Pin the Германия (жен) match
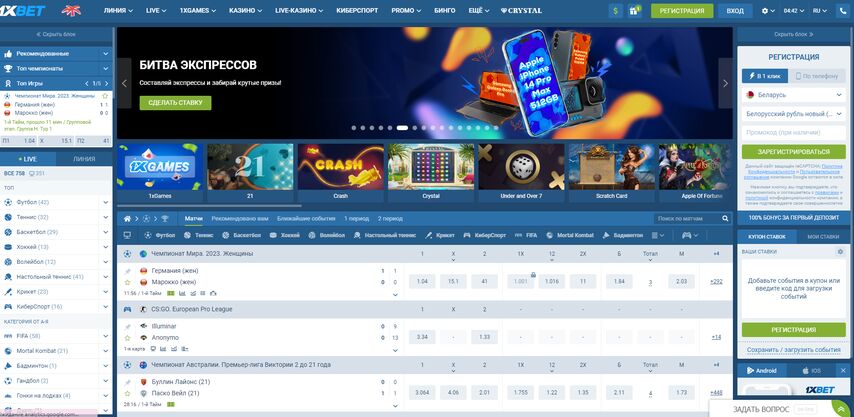 pos(128,271)
